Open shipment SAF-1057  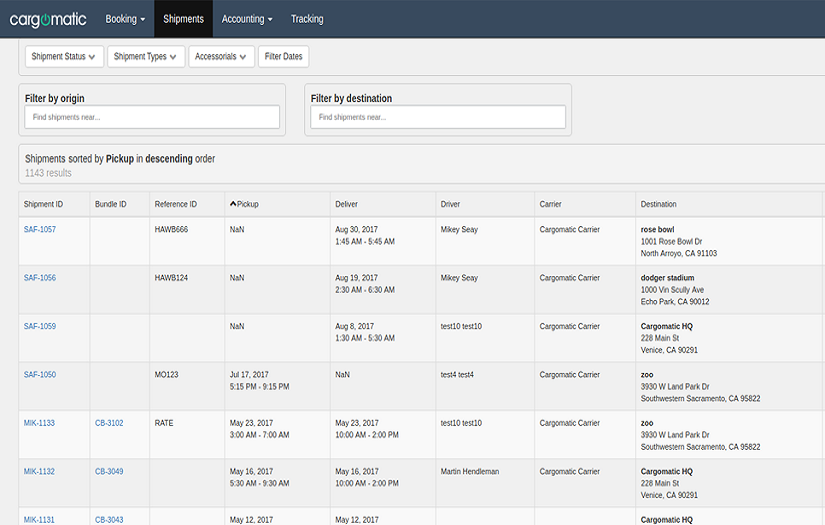[39, 229]
